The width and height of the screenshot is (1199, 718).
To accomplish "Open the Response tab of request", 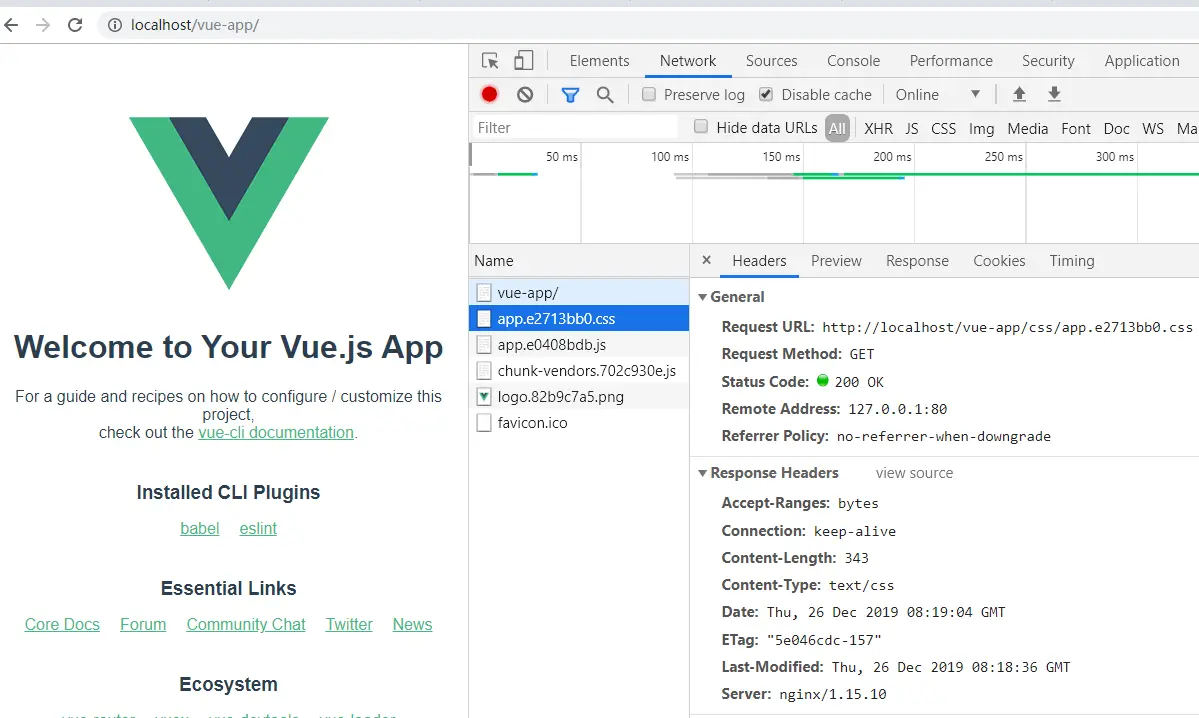I will [x=918, y=261].
